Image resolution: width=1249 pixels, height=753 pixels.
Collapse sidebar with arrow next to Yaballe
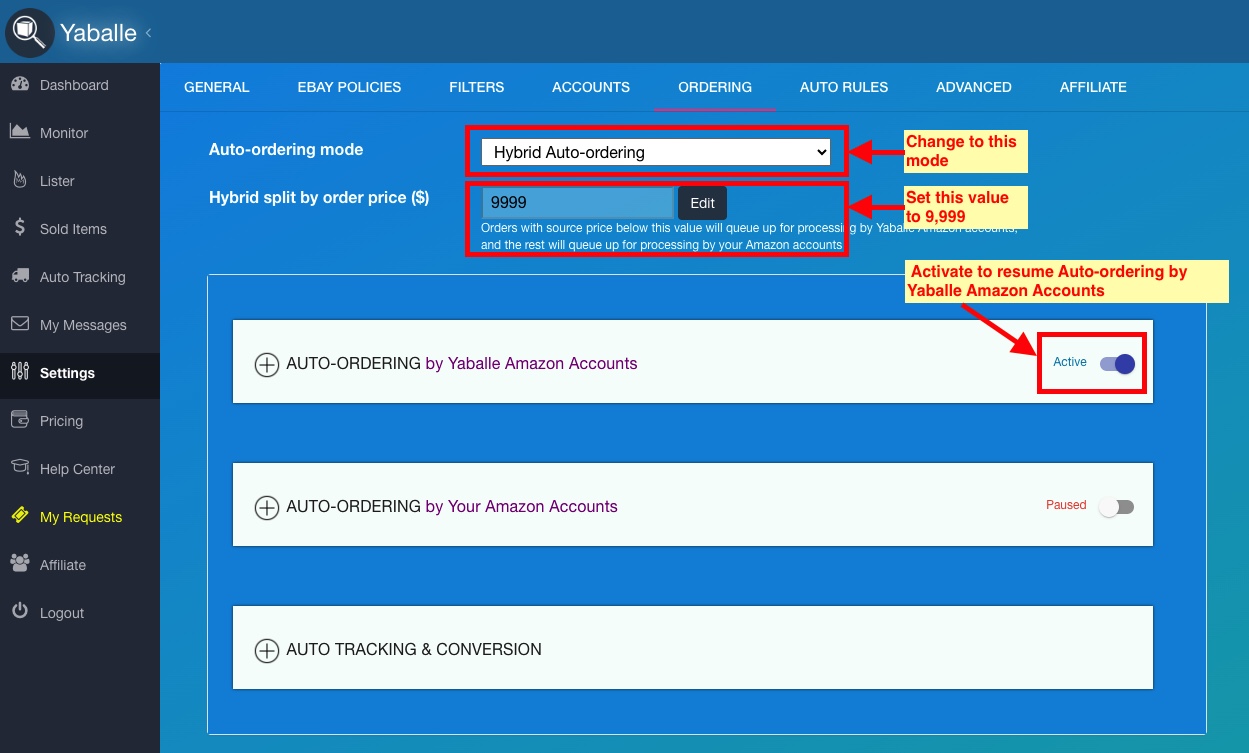click(149, 33)
